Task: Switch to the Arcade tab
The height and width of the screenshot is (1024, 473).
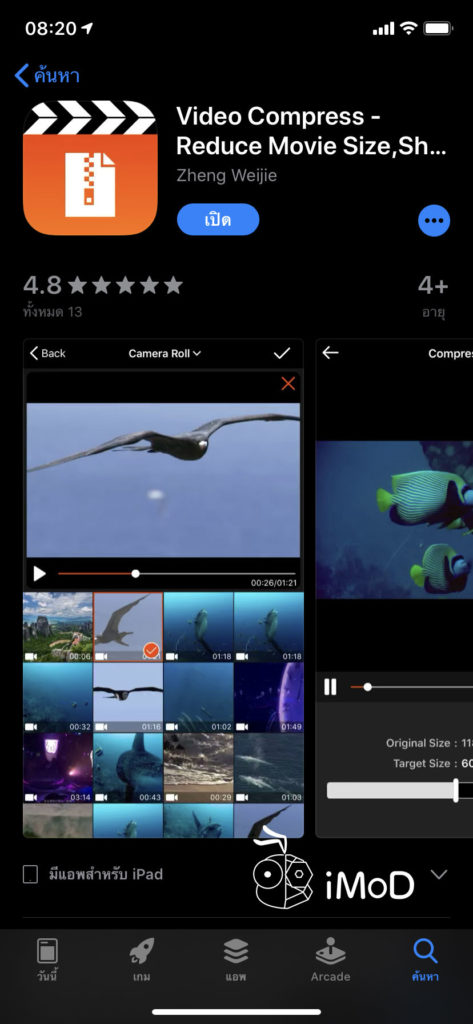Action: coord(330,960)
